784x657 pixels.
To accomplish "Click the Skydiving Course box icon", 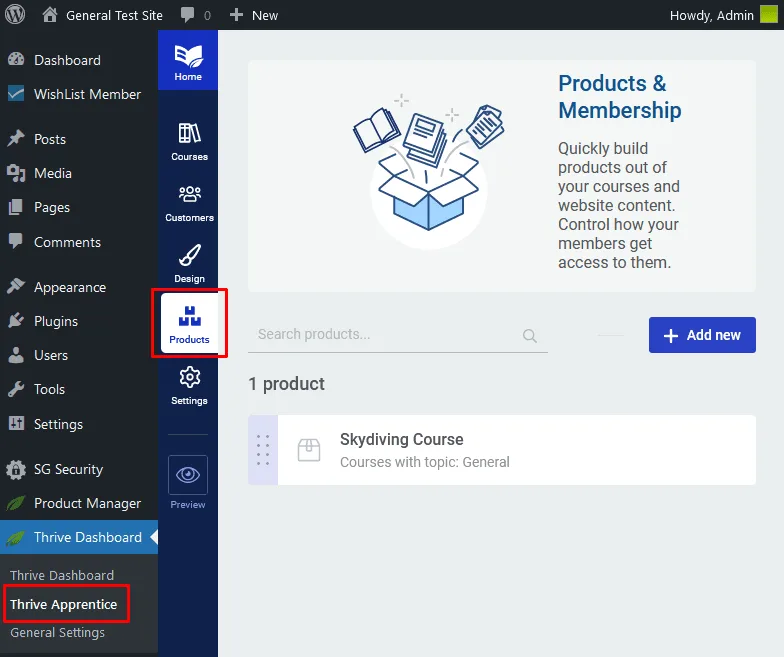I will pyautogui.click(x=309, y=450).
